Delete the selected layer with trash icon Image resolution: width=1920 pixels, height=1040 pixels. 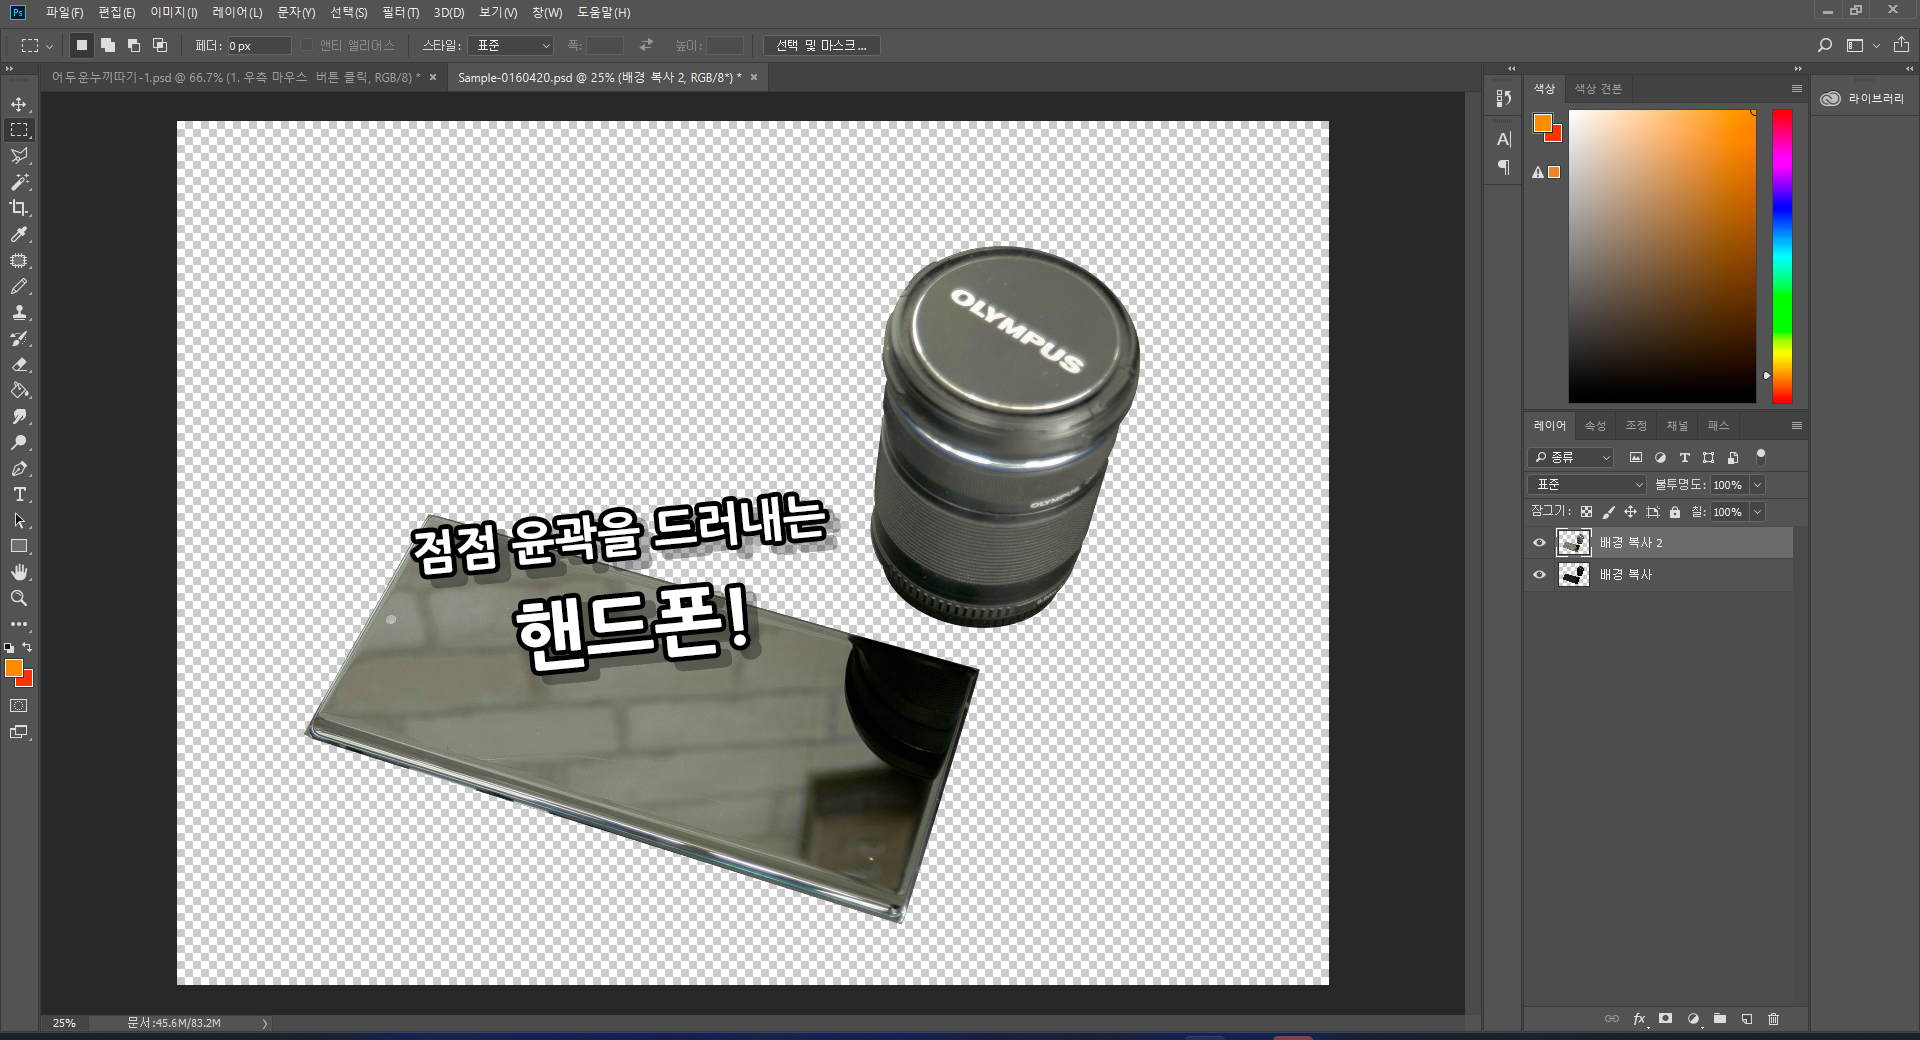(1774, 1019)
